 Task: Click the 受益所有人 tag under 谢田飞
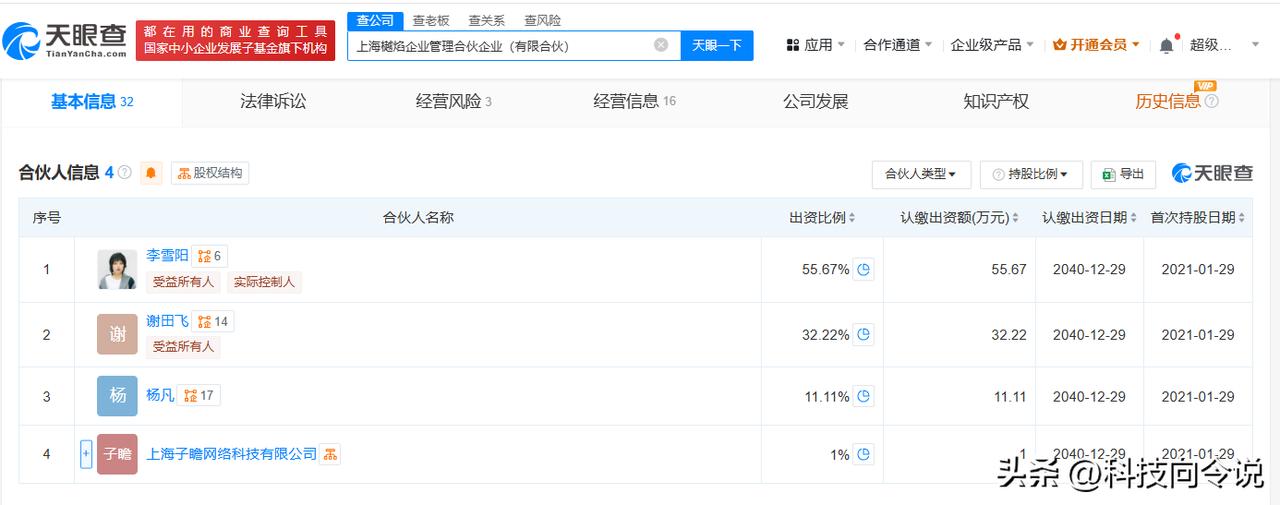(x=183, y=346)
